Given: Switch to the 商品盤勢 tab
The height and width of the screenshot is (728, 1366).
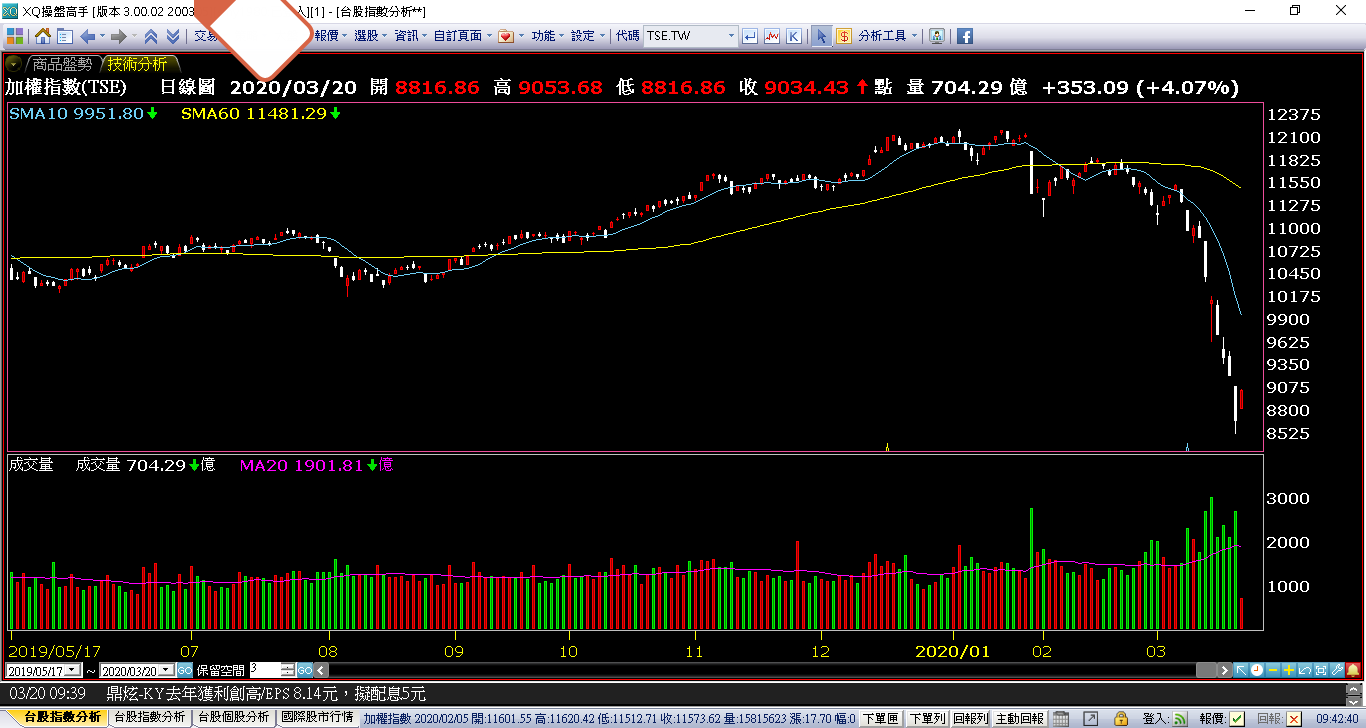Looking at the screenshot, I should click(x=62, y=64).
